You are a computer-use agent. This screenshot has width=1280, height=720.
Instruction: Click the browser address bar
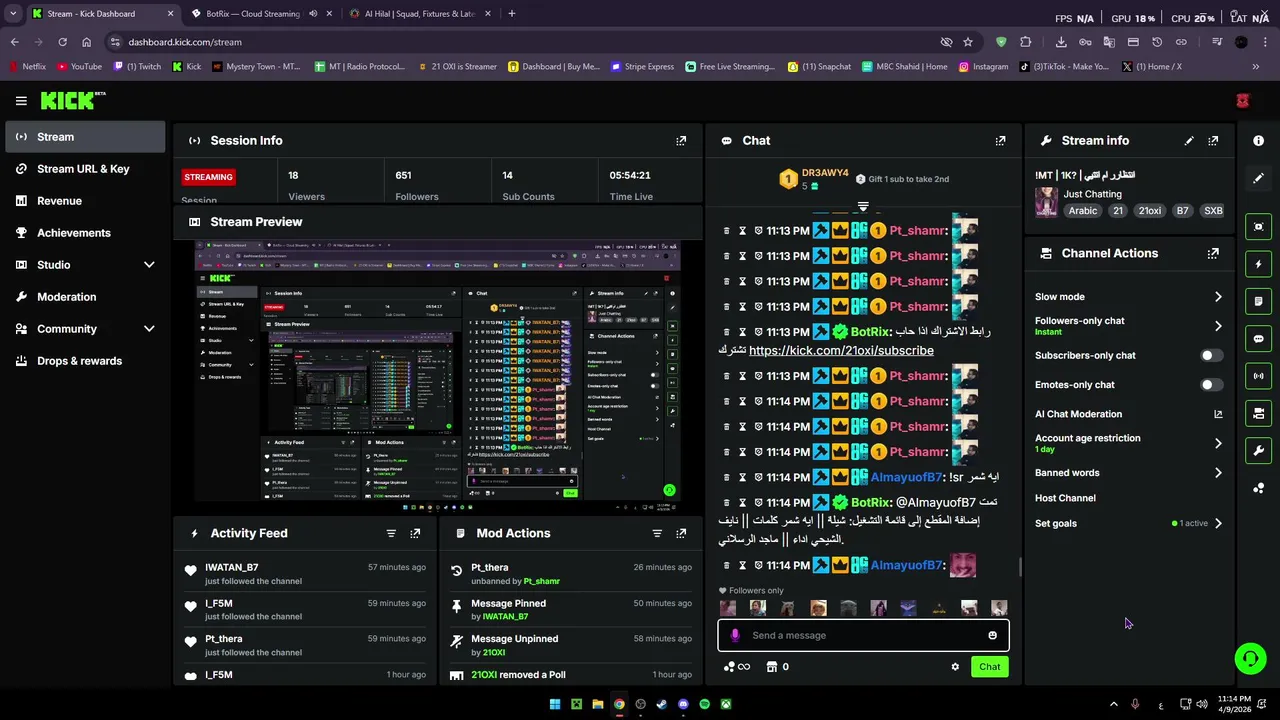point(520,42)
